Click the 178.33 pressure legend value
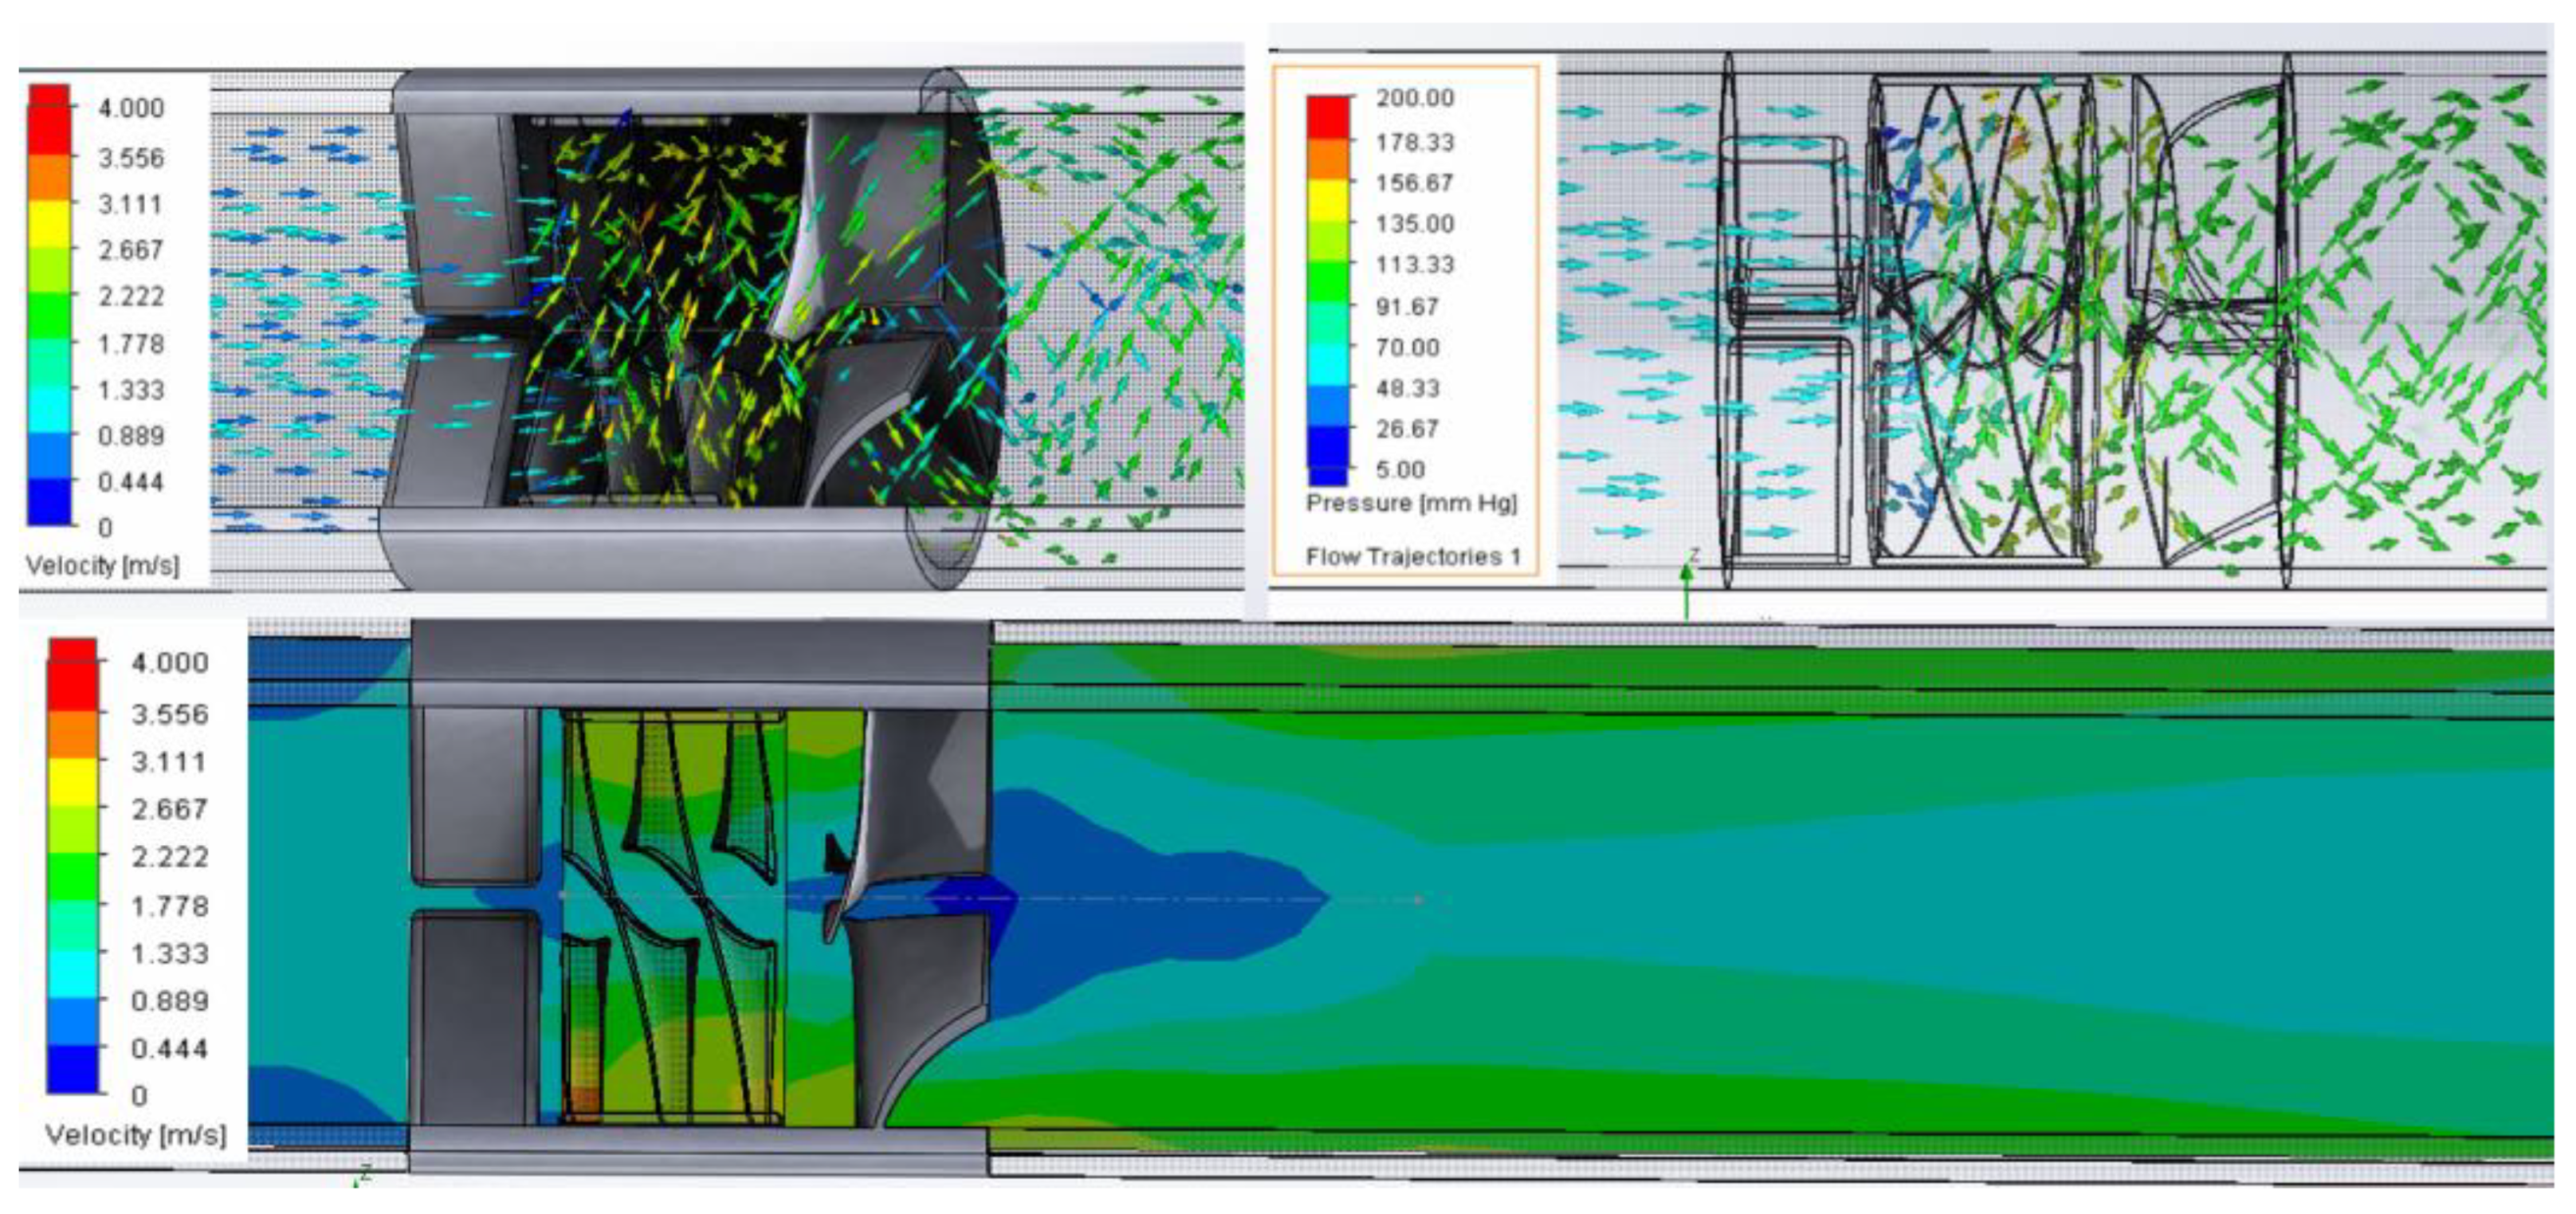2576x1214 pixels. (1414, 142)
